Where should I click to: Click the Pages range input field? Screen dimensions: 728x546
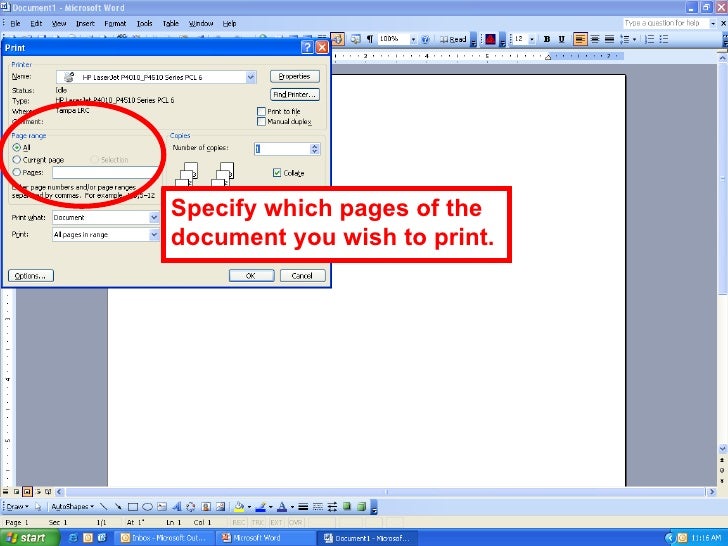[x=105, y=172]
